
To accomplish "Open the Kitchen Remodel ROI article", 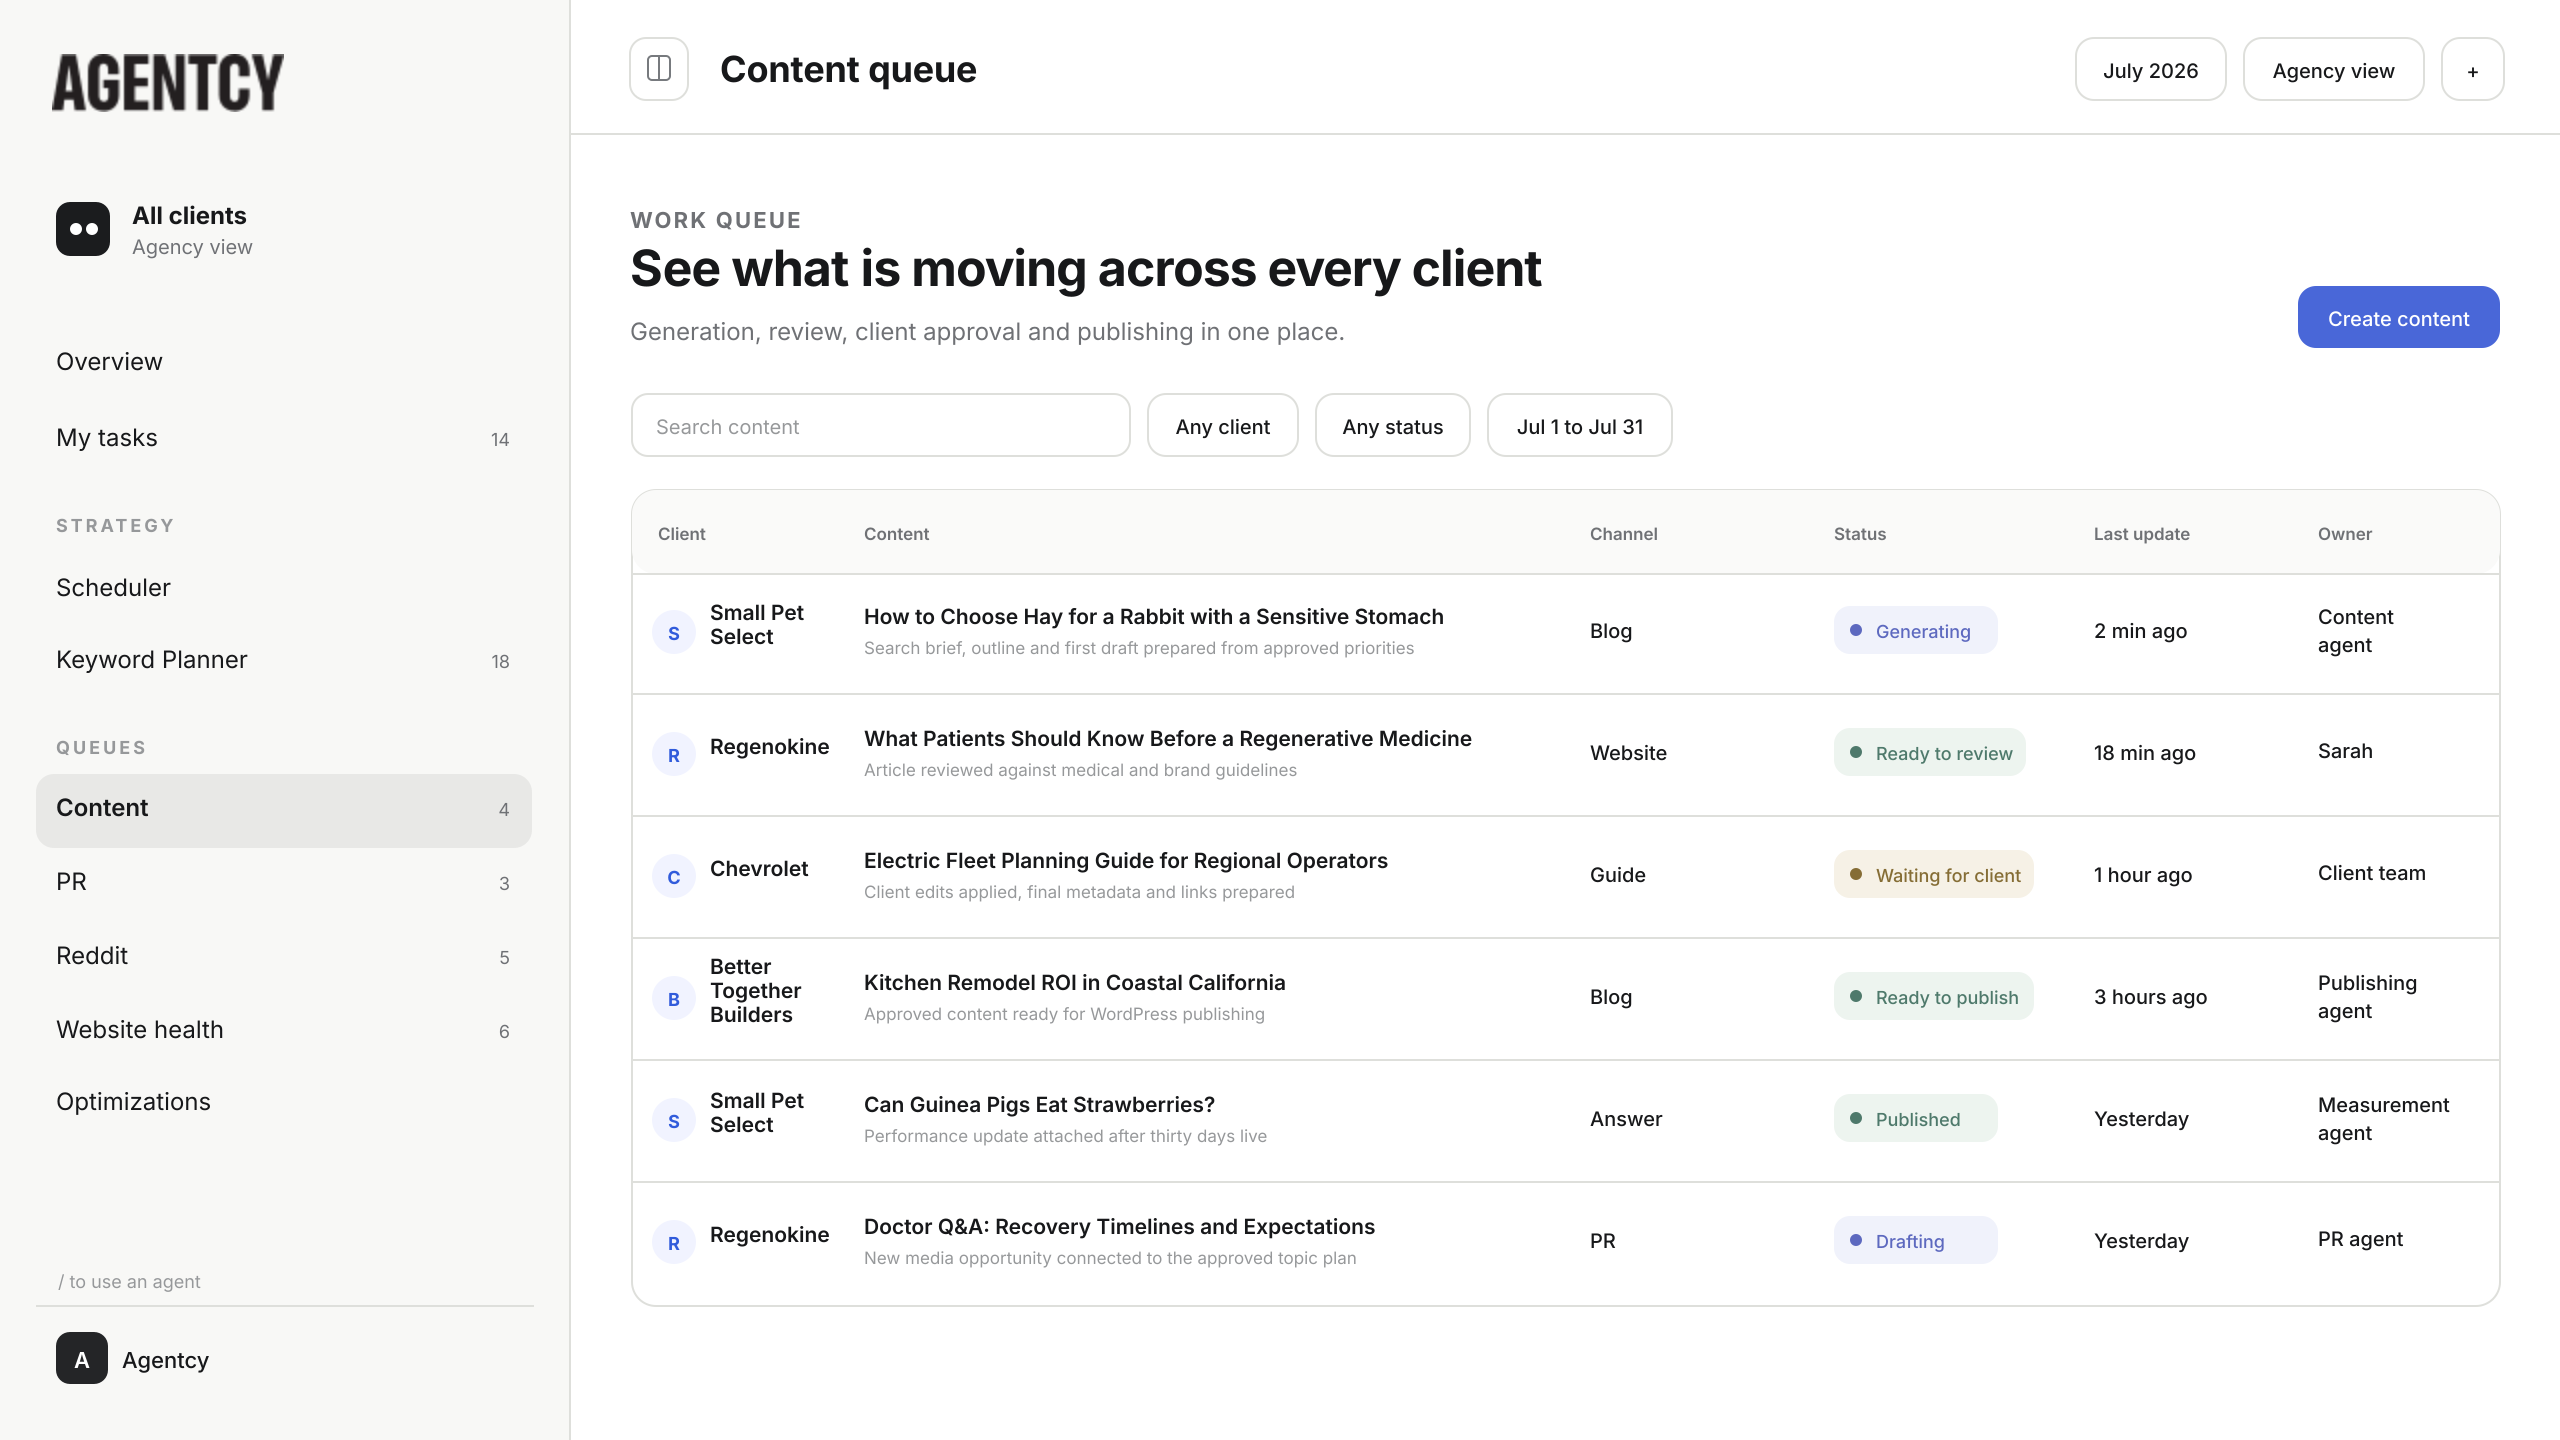I will (1074, 982).
